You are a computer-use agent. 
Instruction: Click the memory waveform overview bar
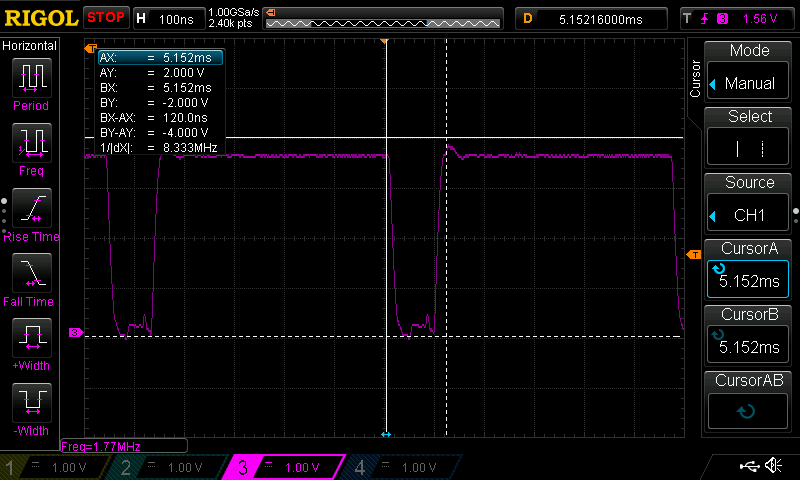tap(383, 19)
